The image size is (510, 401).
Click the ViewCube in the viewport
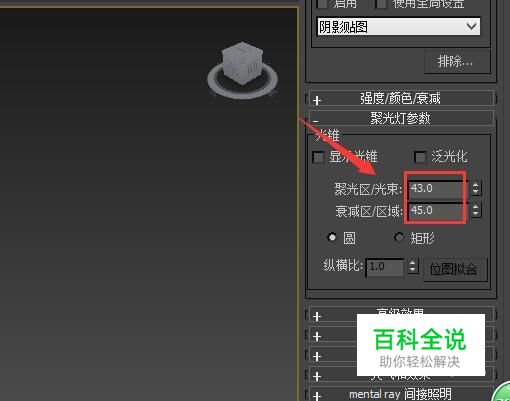pos(243,63)
